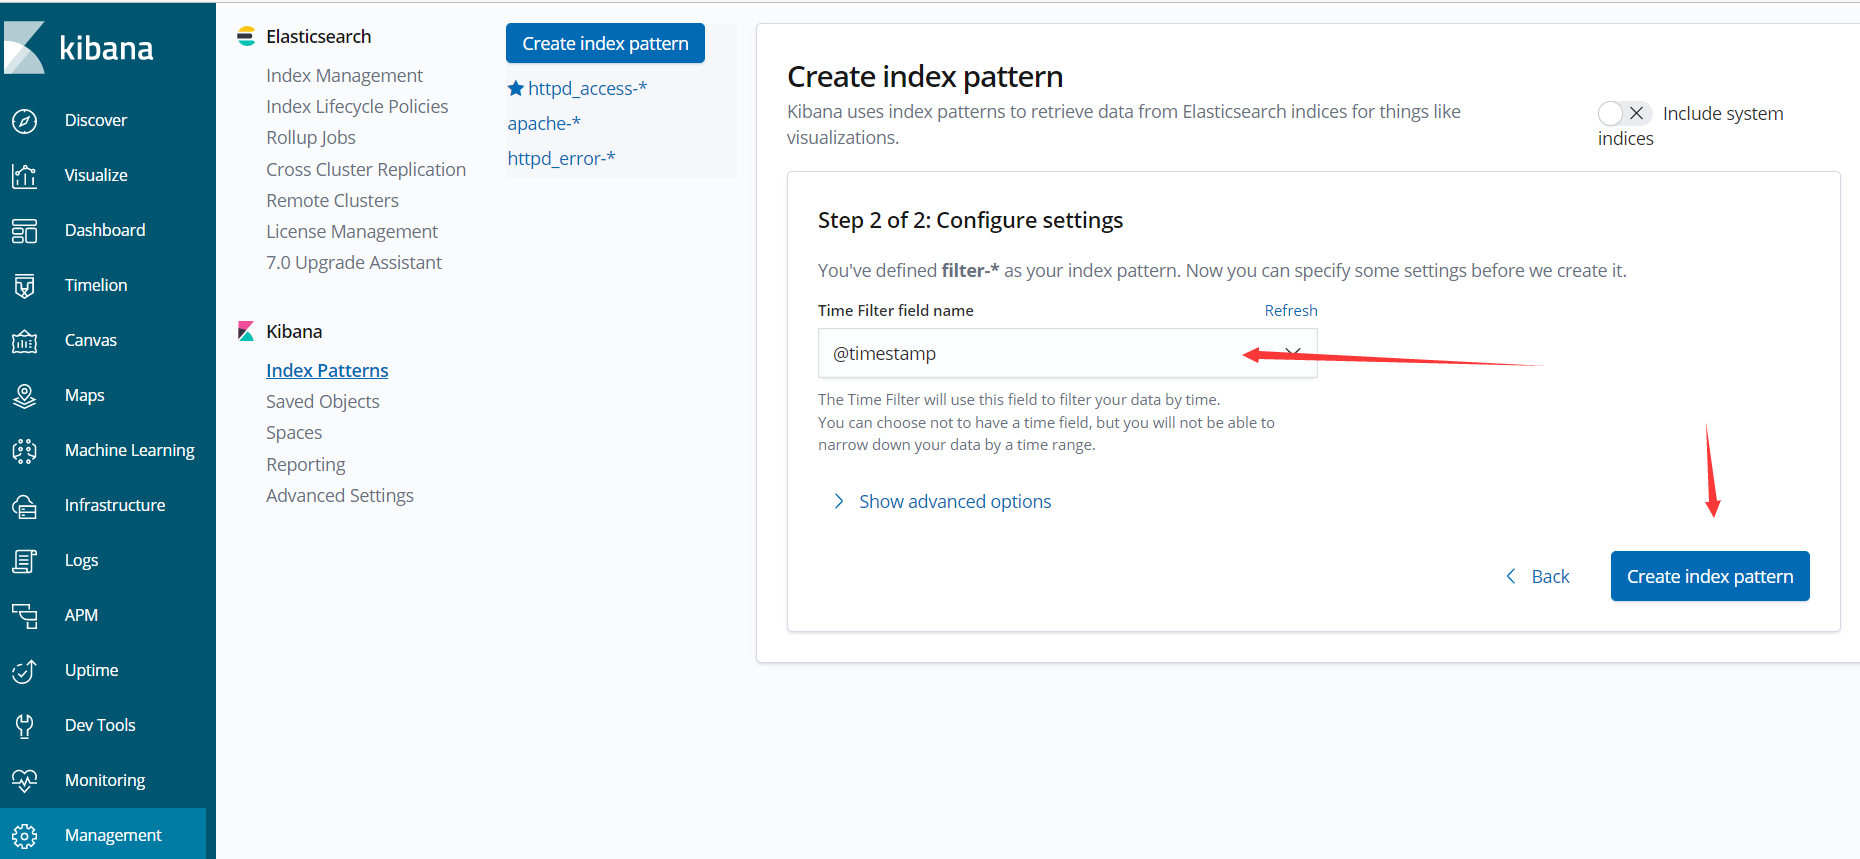This screenshot has height=859, width=1860.
Task: Open Machine Learning icon in sidebar
Action: [x=25, y=451]
